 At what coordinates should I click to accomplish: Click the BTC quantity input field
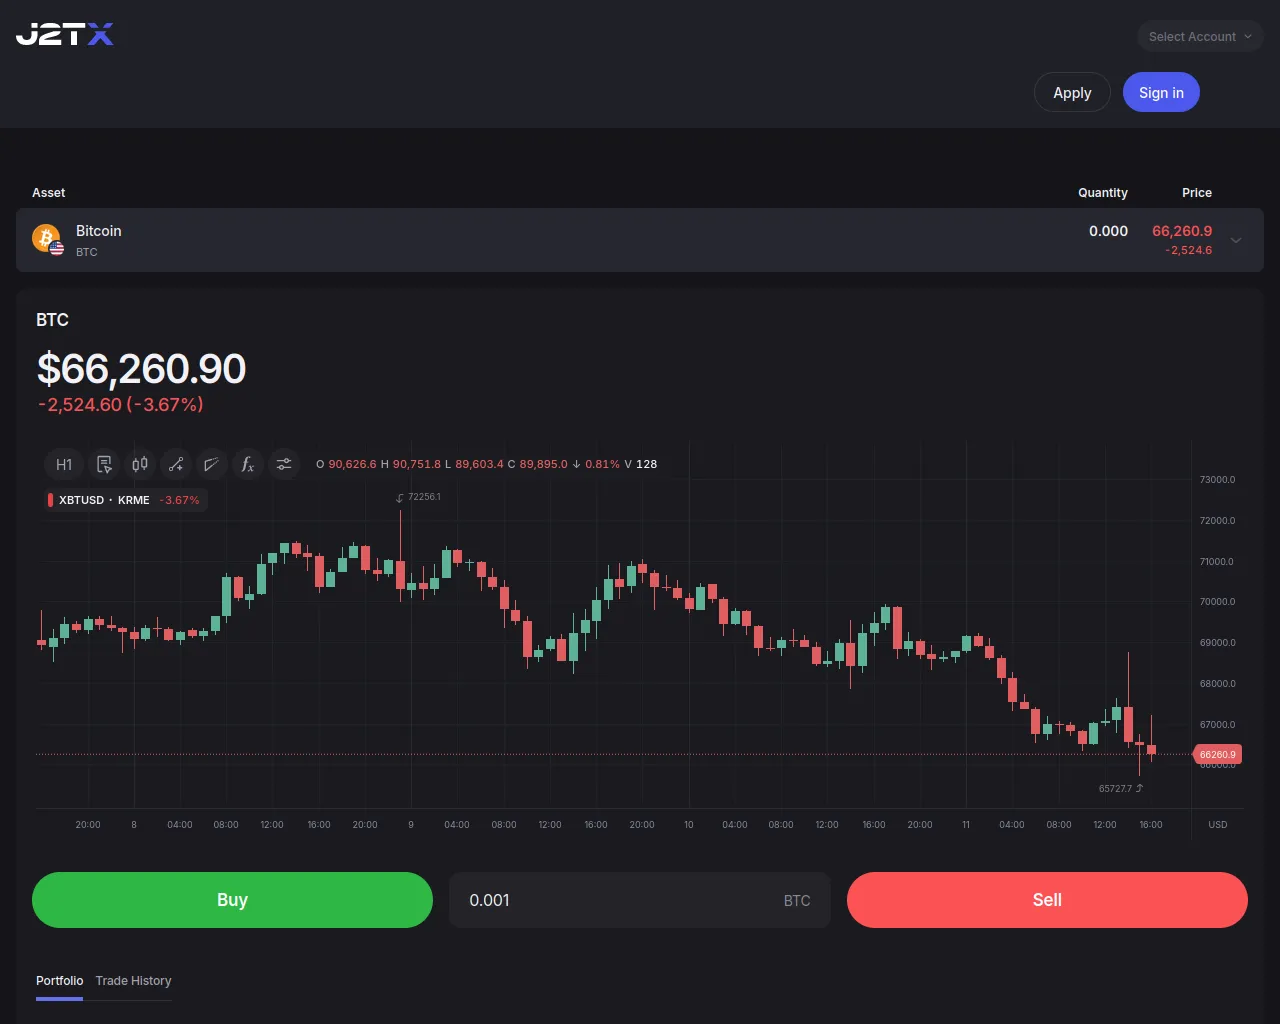(640, 900)
